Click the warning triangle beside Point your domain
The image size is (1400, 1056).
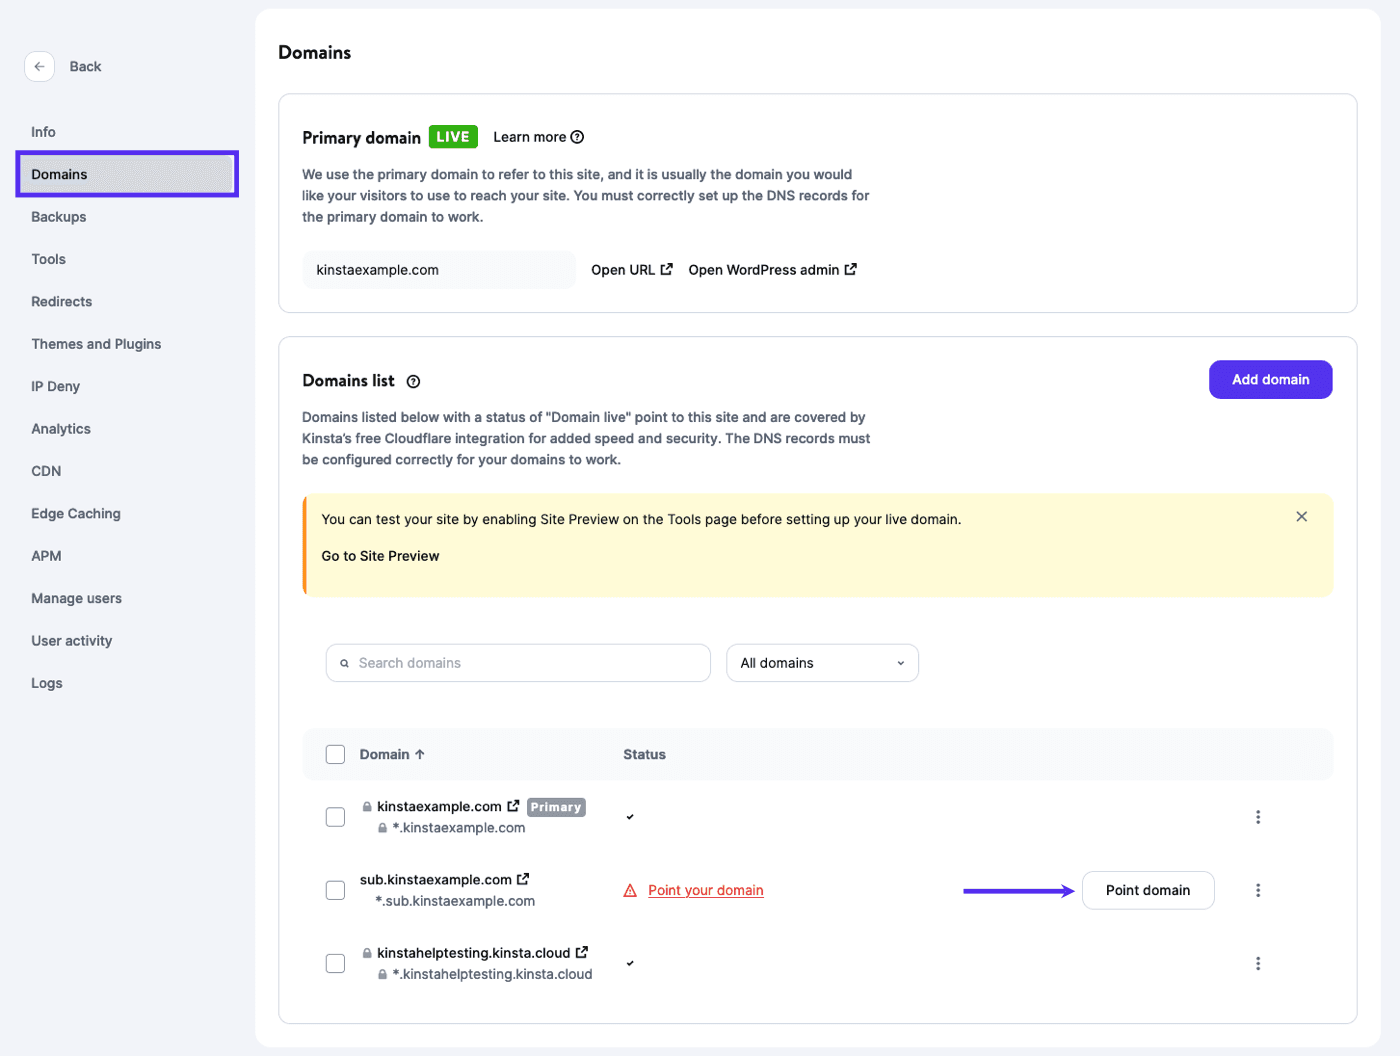click(629, 890)
